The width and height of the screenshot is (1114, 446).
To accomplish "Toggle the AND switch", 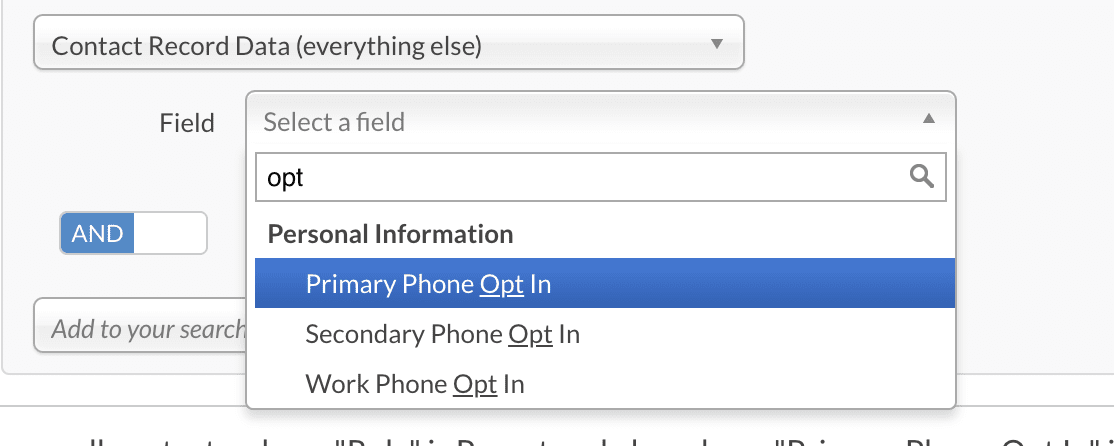I will (x=133, y=233).
